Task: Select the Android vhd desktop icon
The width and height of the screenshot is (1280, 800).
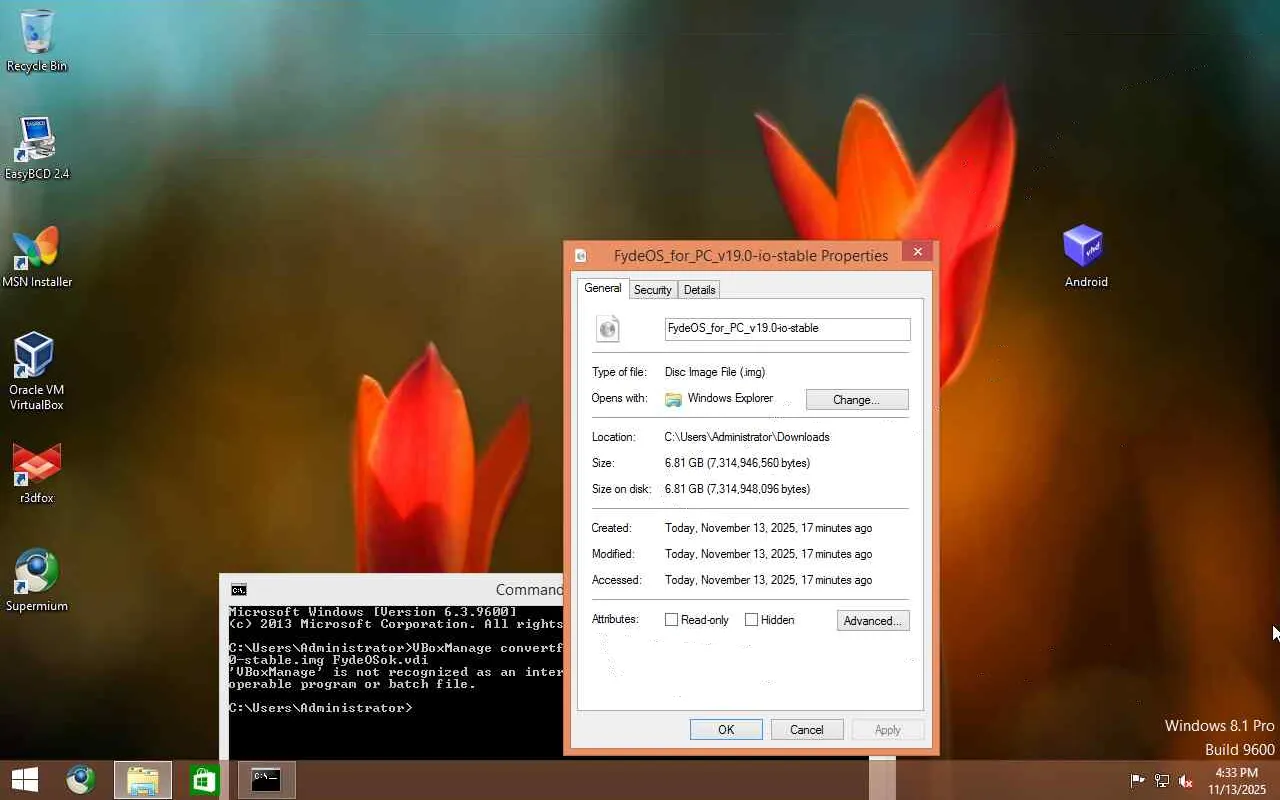Action: 1086,256
